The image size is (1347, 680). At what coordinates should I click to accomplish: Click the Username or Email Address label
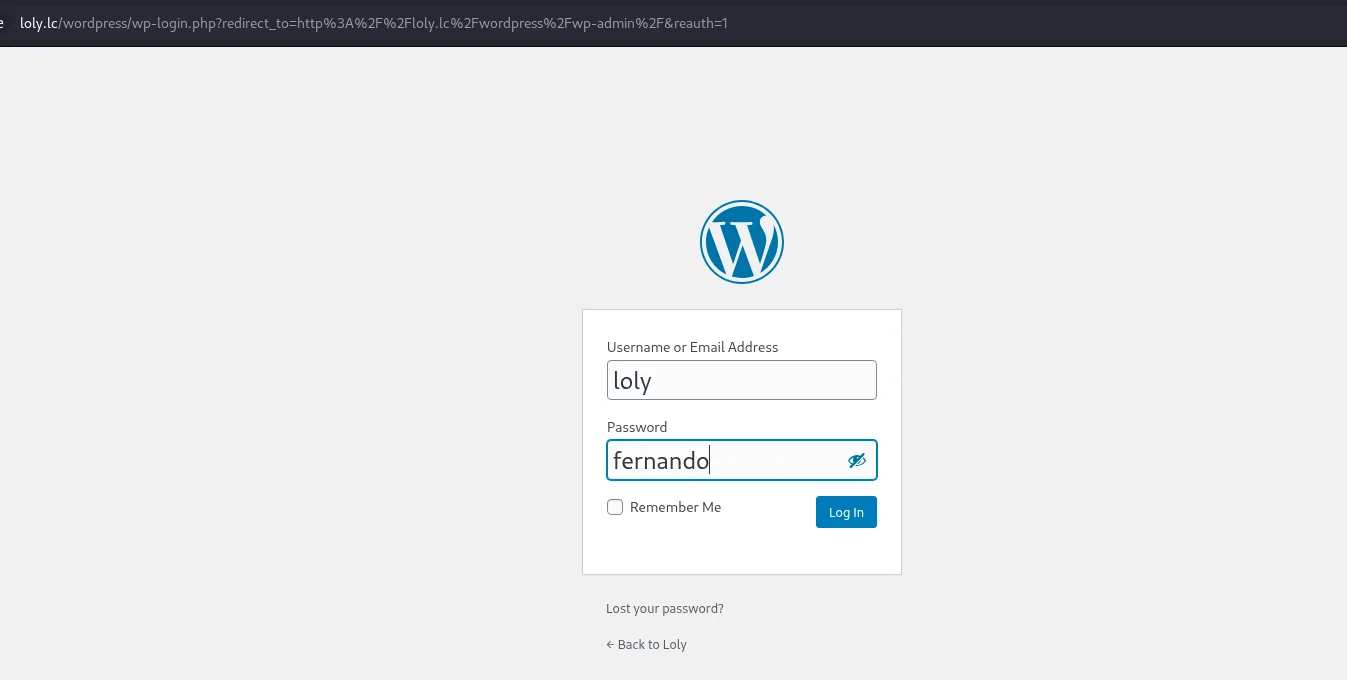click(692, 347)
